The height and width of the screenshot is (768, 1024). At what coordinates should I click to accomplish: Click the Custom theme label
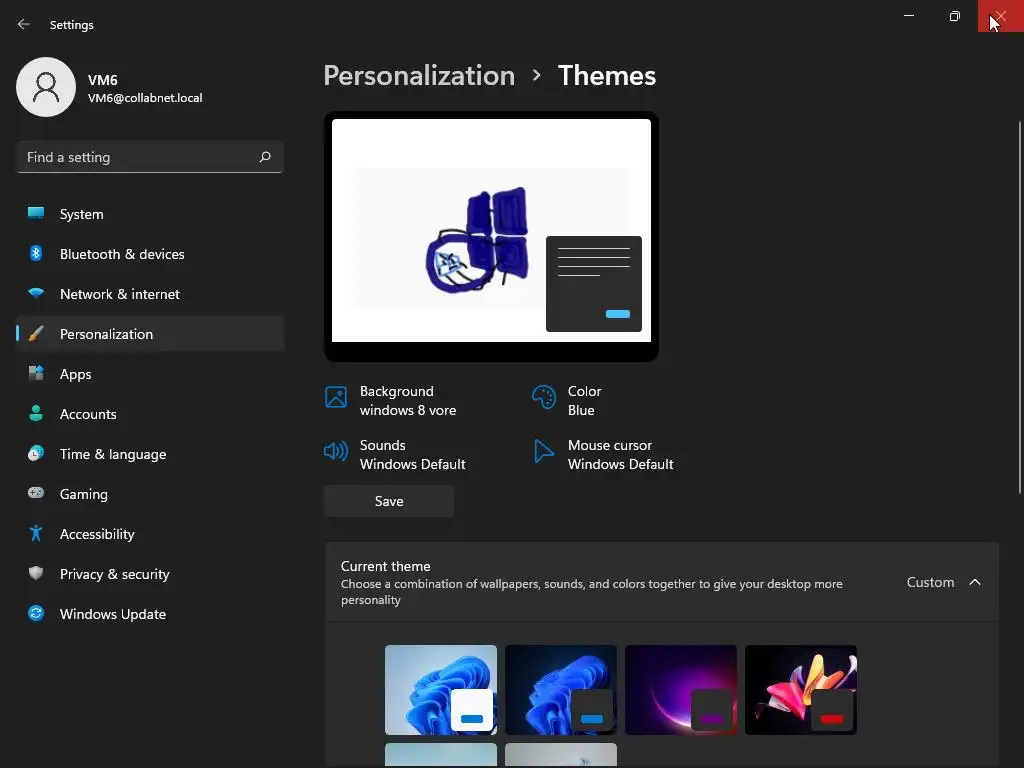coord(930,582)
